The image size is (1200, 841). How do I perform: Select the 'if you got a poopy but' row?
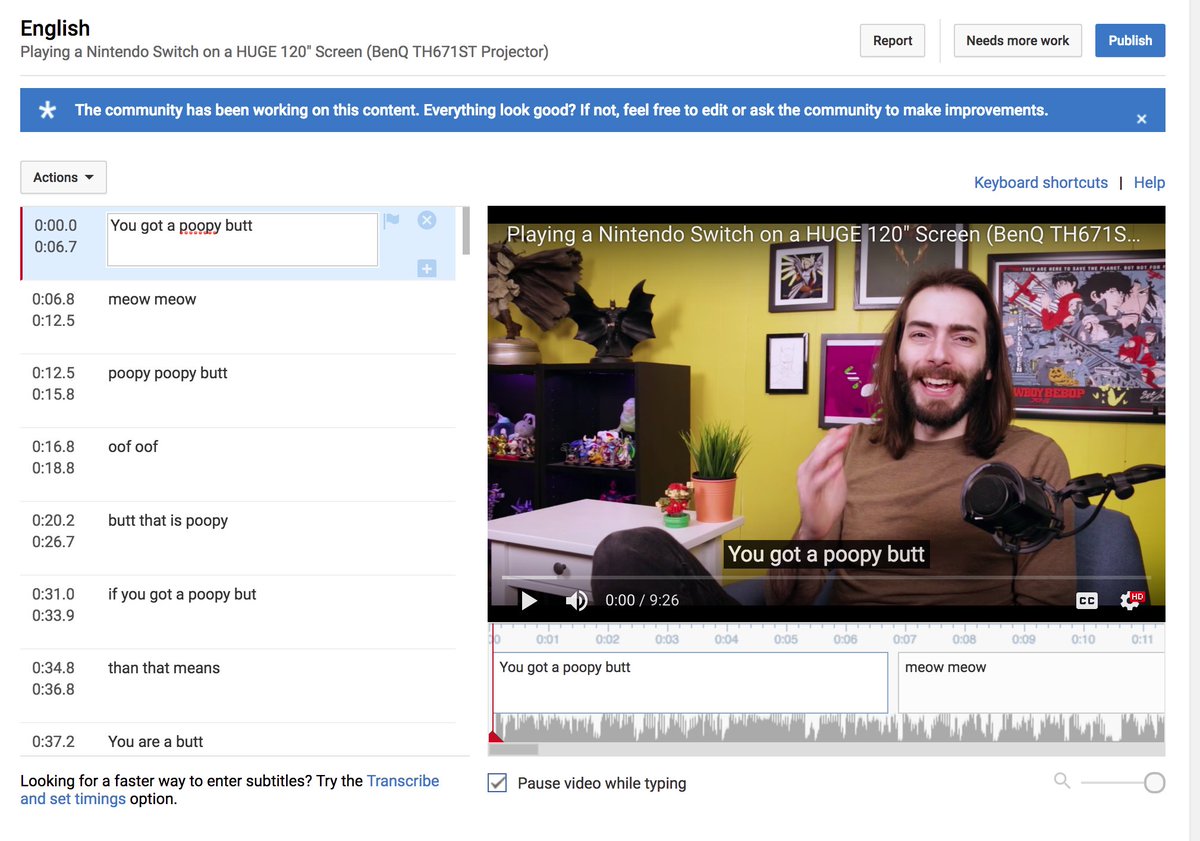(x=238, y=612)
